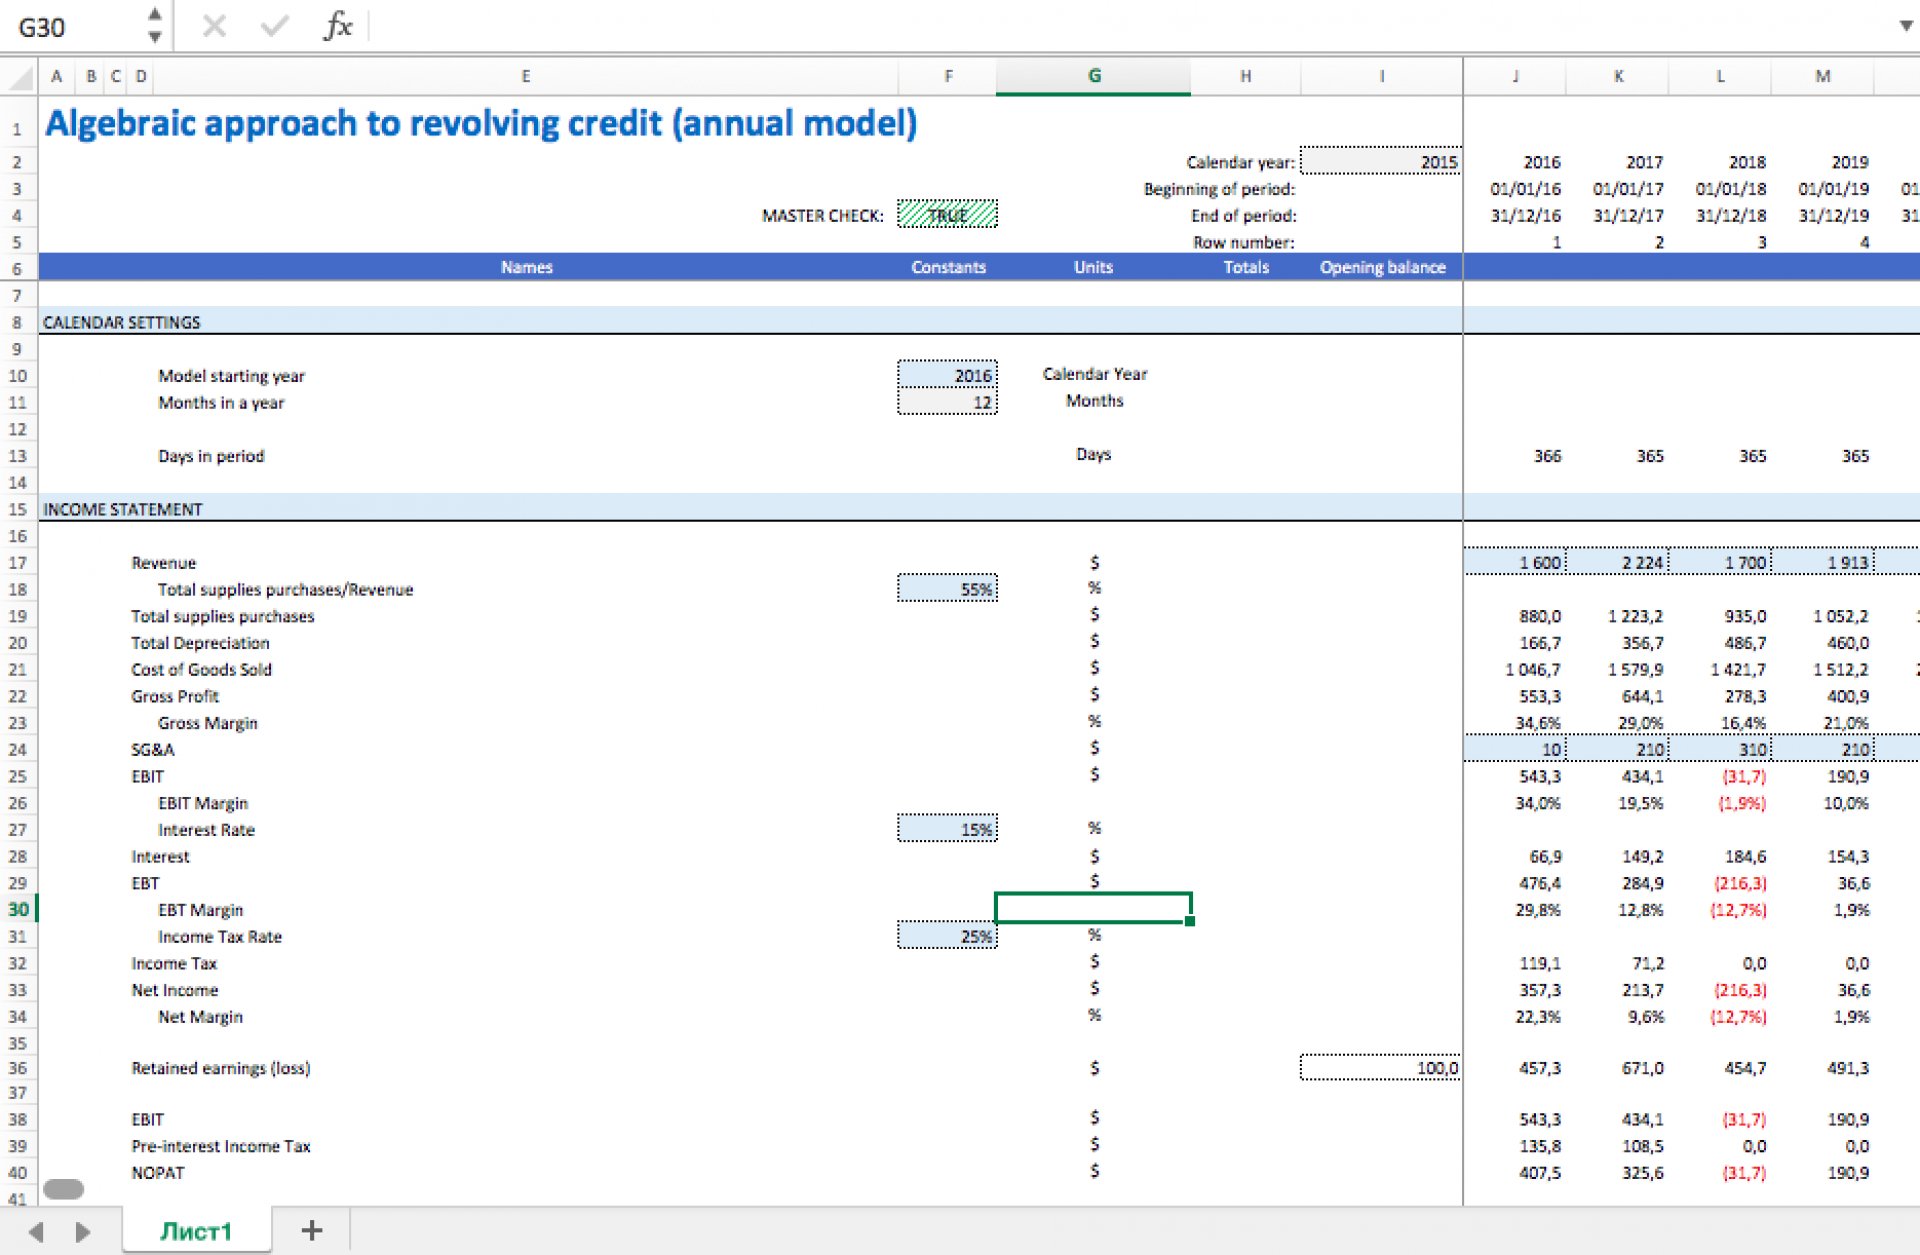
Task: Click the 'Cost of Goods Sold' label
Action: pyautogui.click(x=201, y=669)
